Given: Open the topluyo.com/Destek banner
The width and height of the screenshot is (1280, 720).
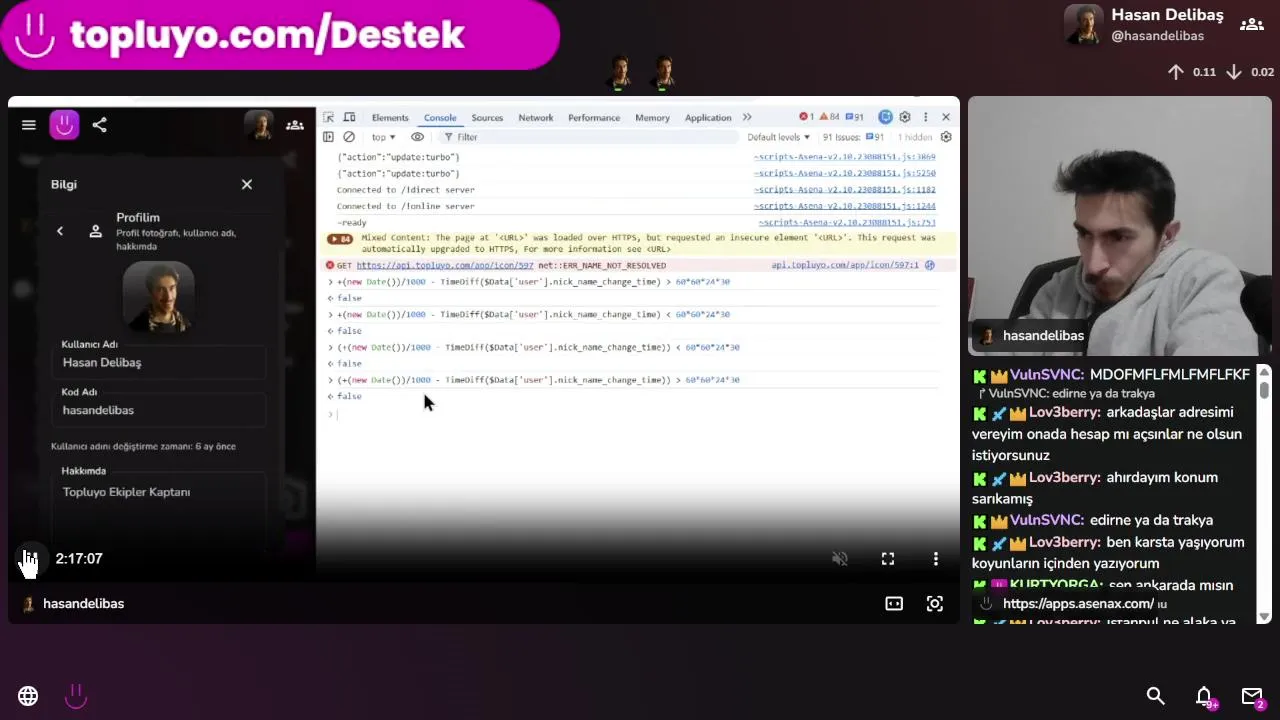Looking at the screenshot, I should tap(279, 35).
